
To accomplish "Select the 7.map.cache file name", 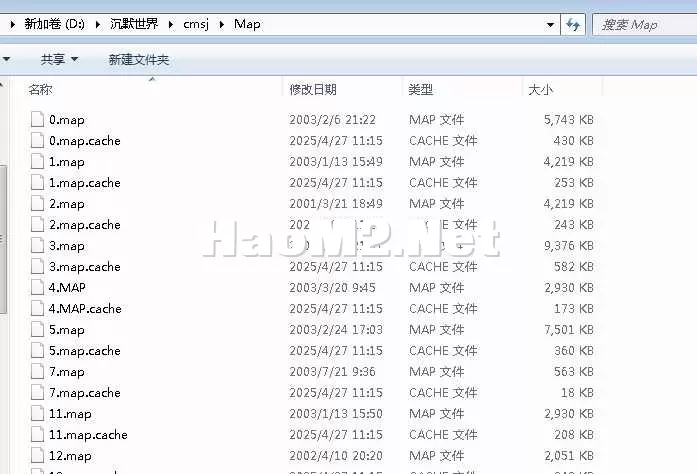I will pyautogui.click(x=84, y=393).
